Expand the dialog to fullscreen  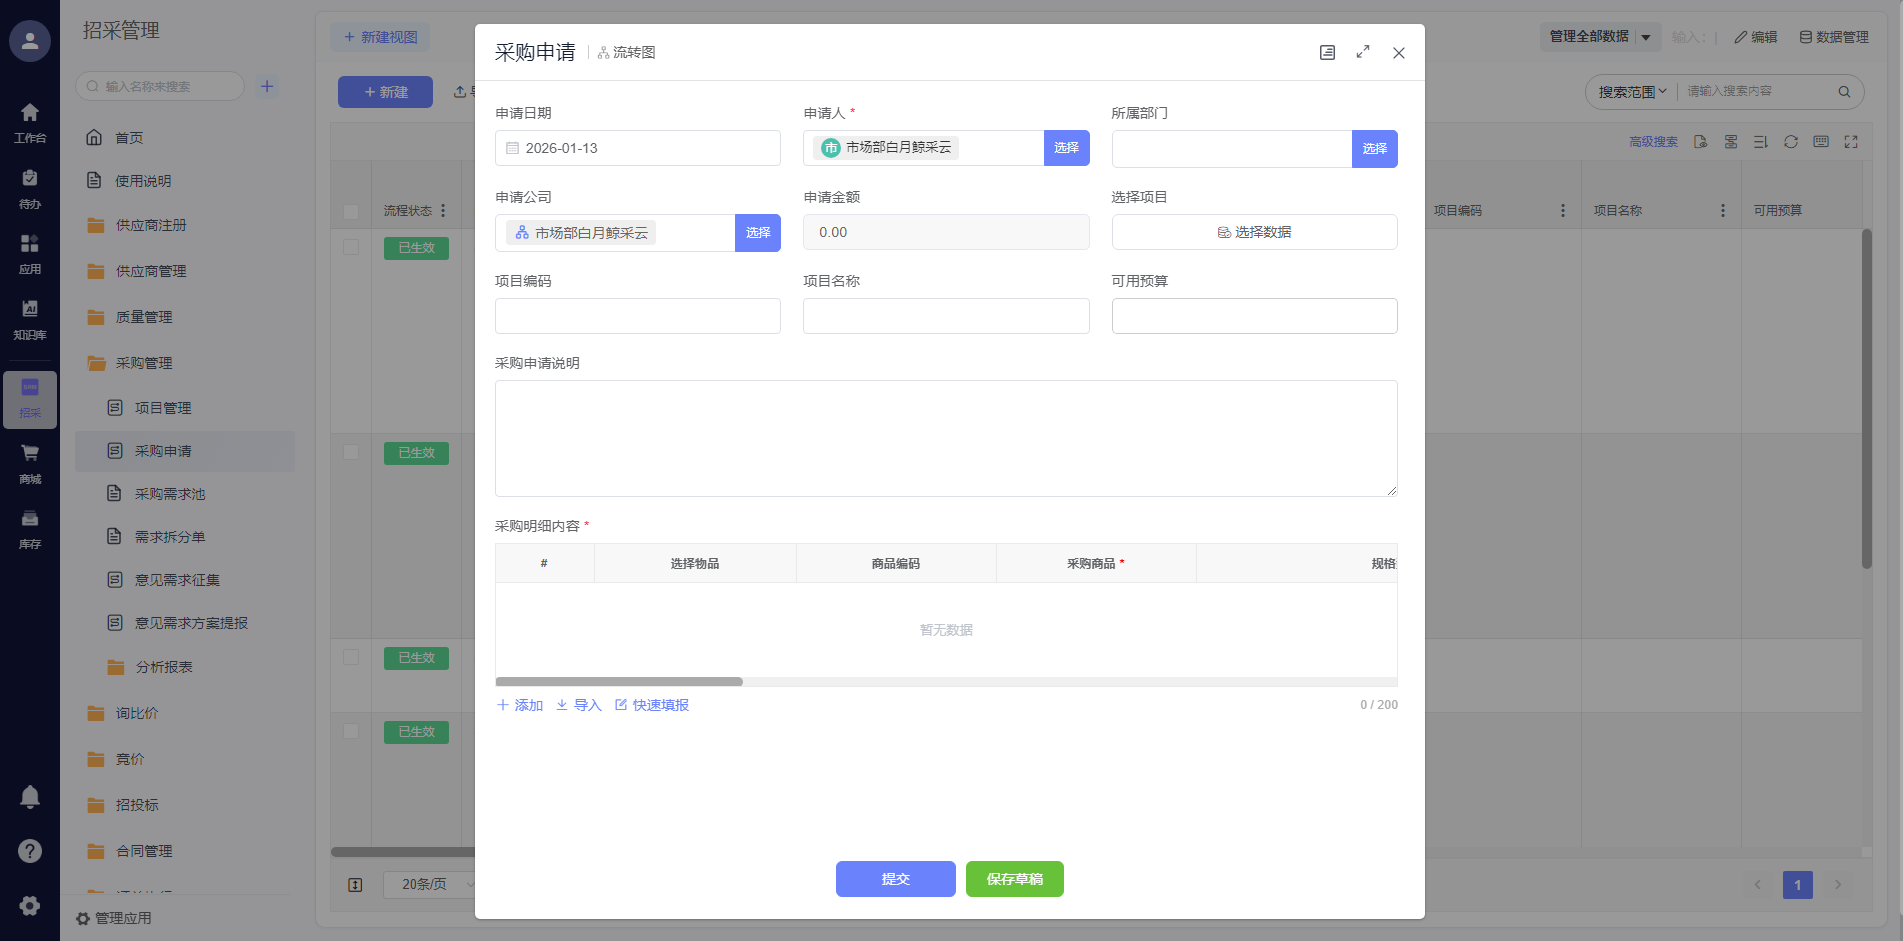1362,52
